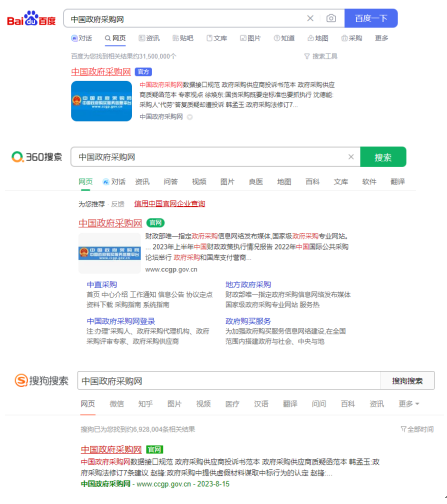Image resolution: width=447 pixels, height=504 pixels.
Task: Open Baidu 搜索工具 filter
Action: (x=321, y=56)
